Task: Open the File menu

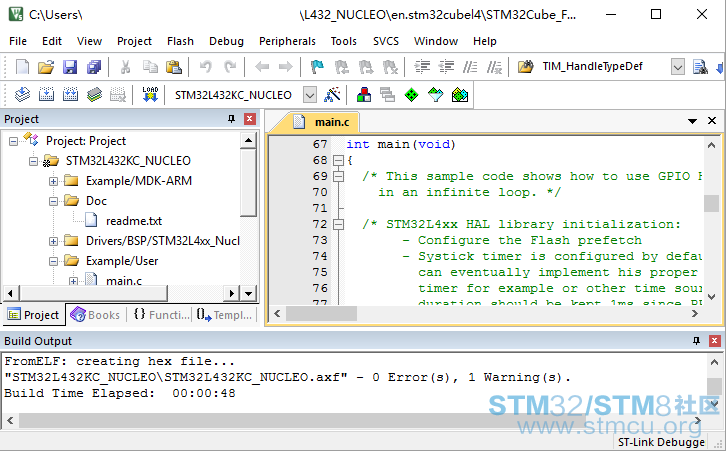Action: pyautogui.click(x=18, y=41)
